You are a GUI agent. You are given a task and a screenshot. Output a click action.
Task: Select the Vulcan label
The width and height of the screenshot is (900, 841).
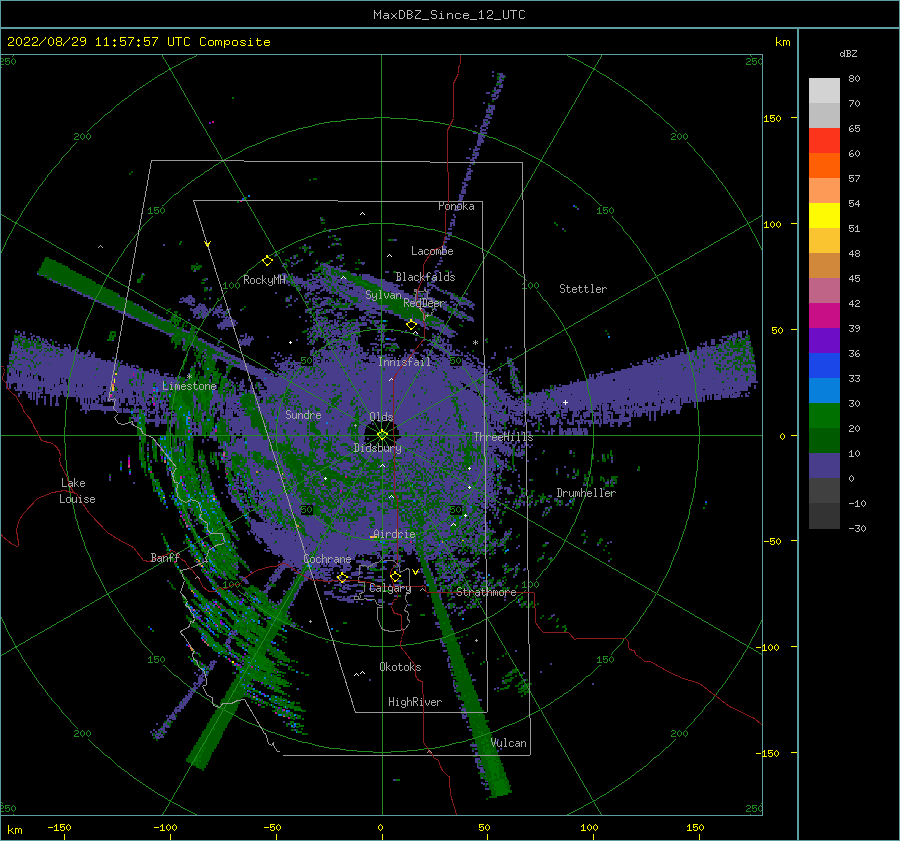[509, 743]
